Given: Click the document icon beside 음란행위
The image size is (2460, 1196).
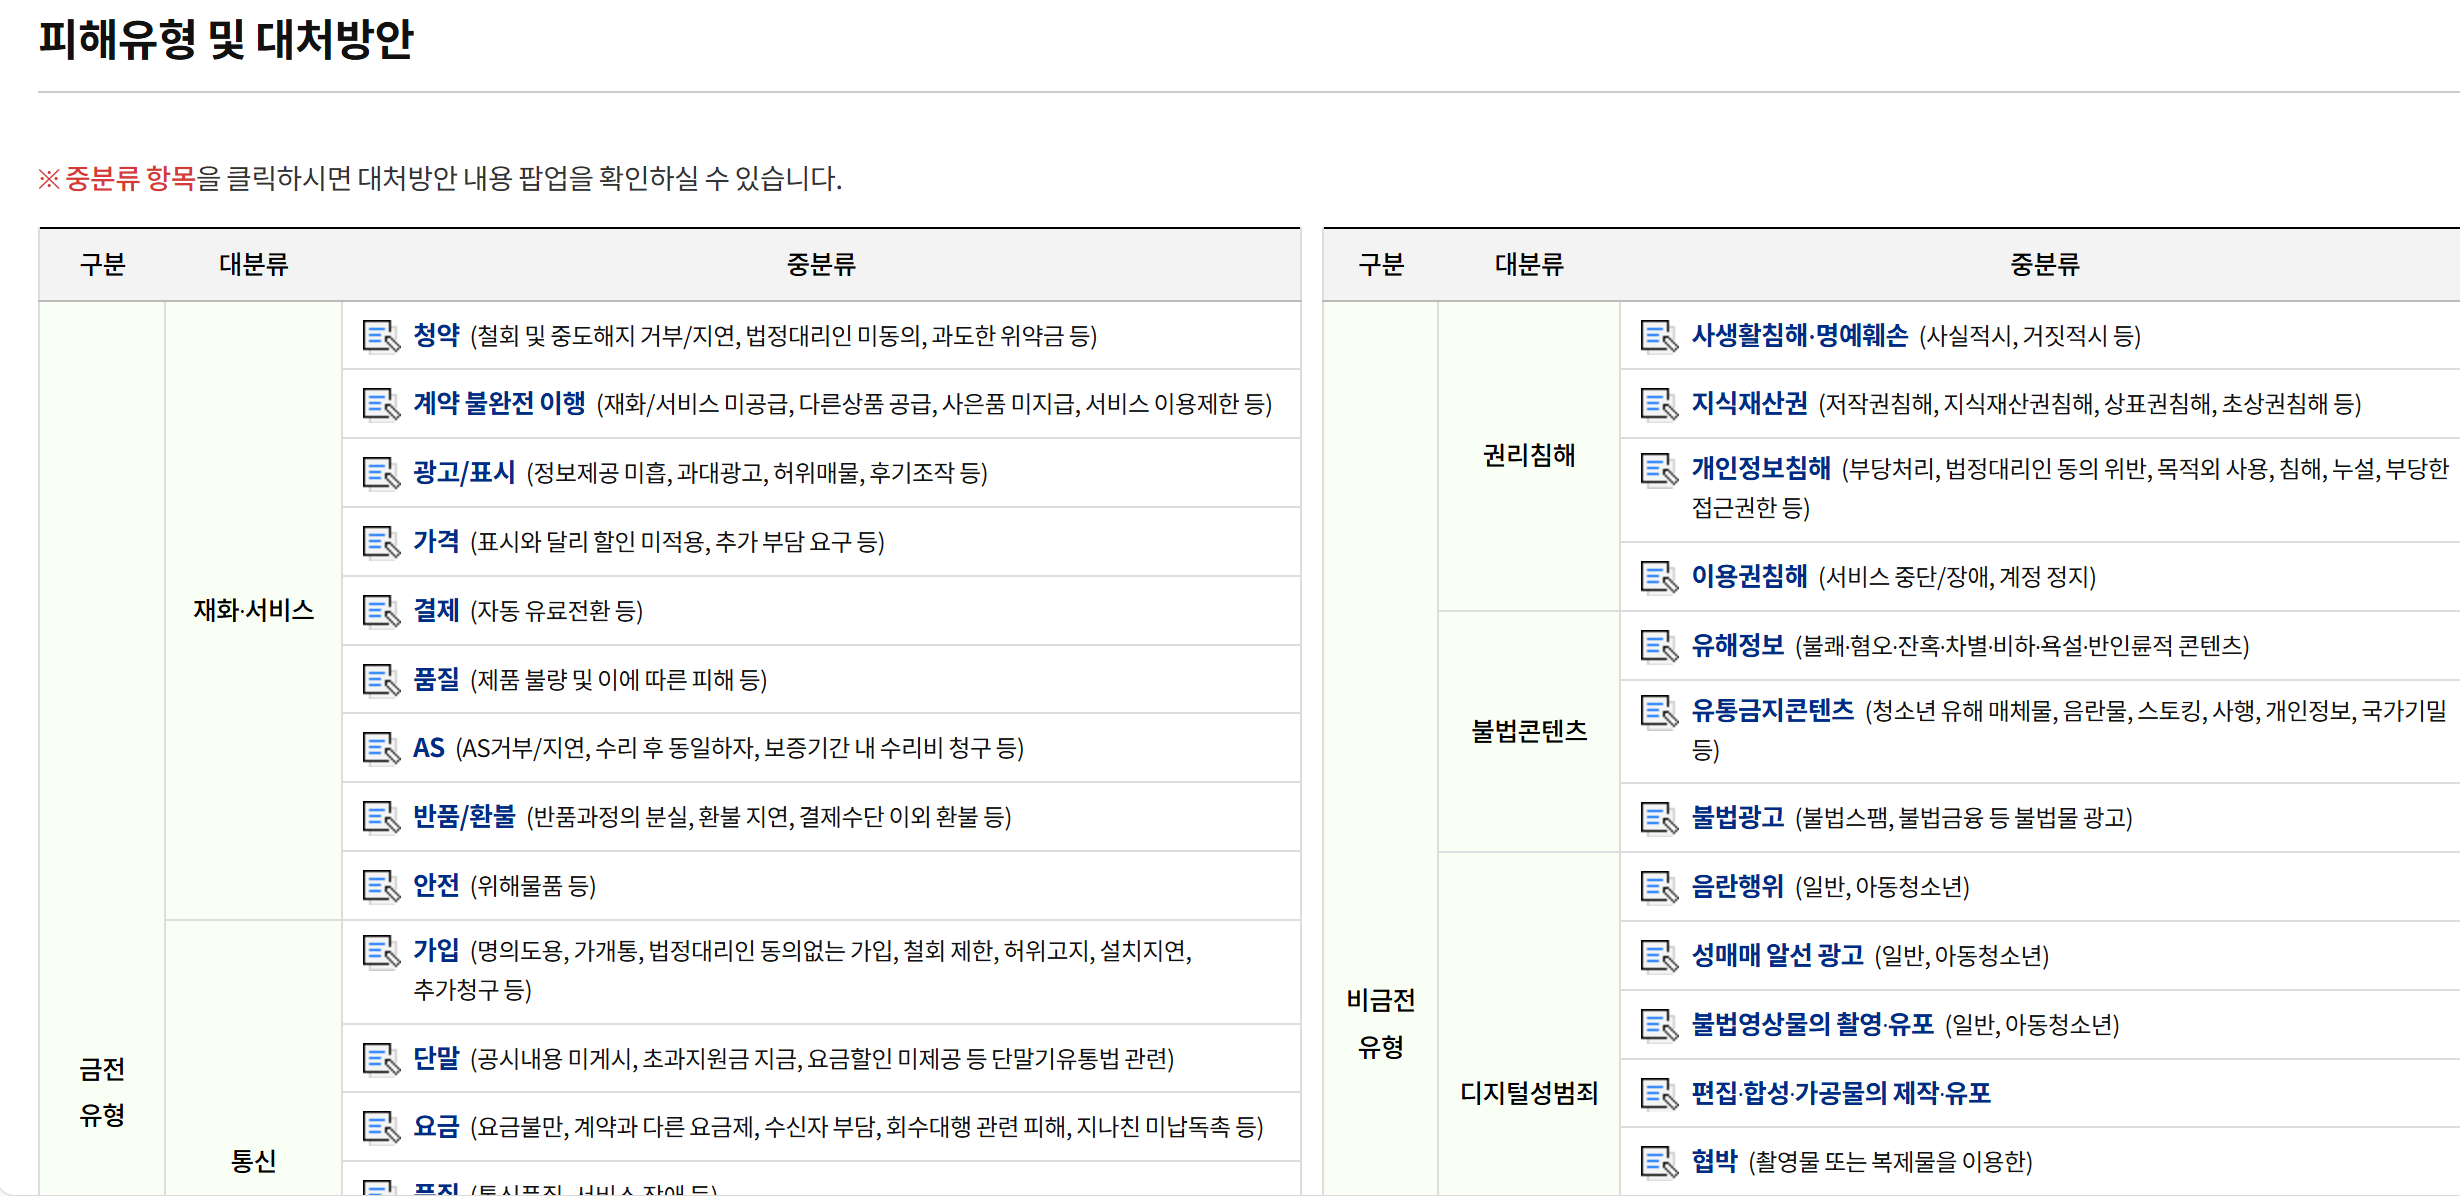Looking at the screenshot, I should click(1659, 886).
